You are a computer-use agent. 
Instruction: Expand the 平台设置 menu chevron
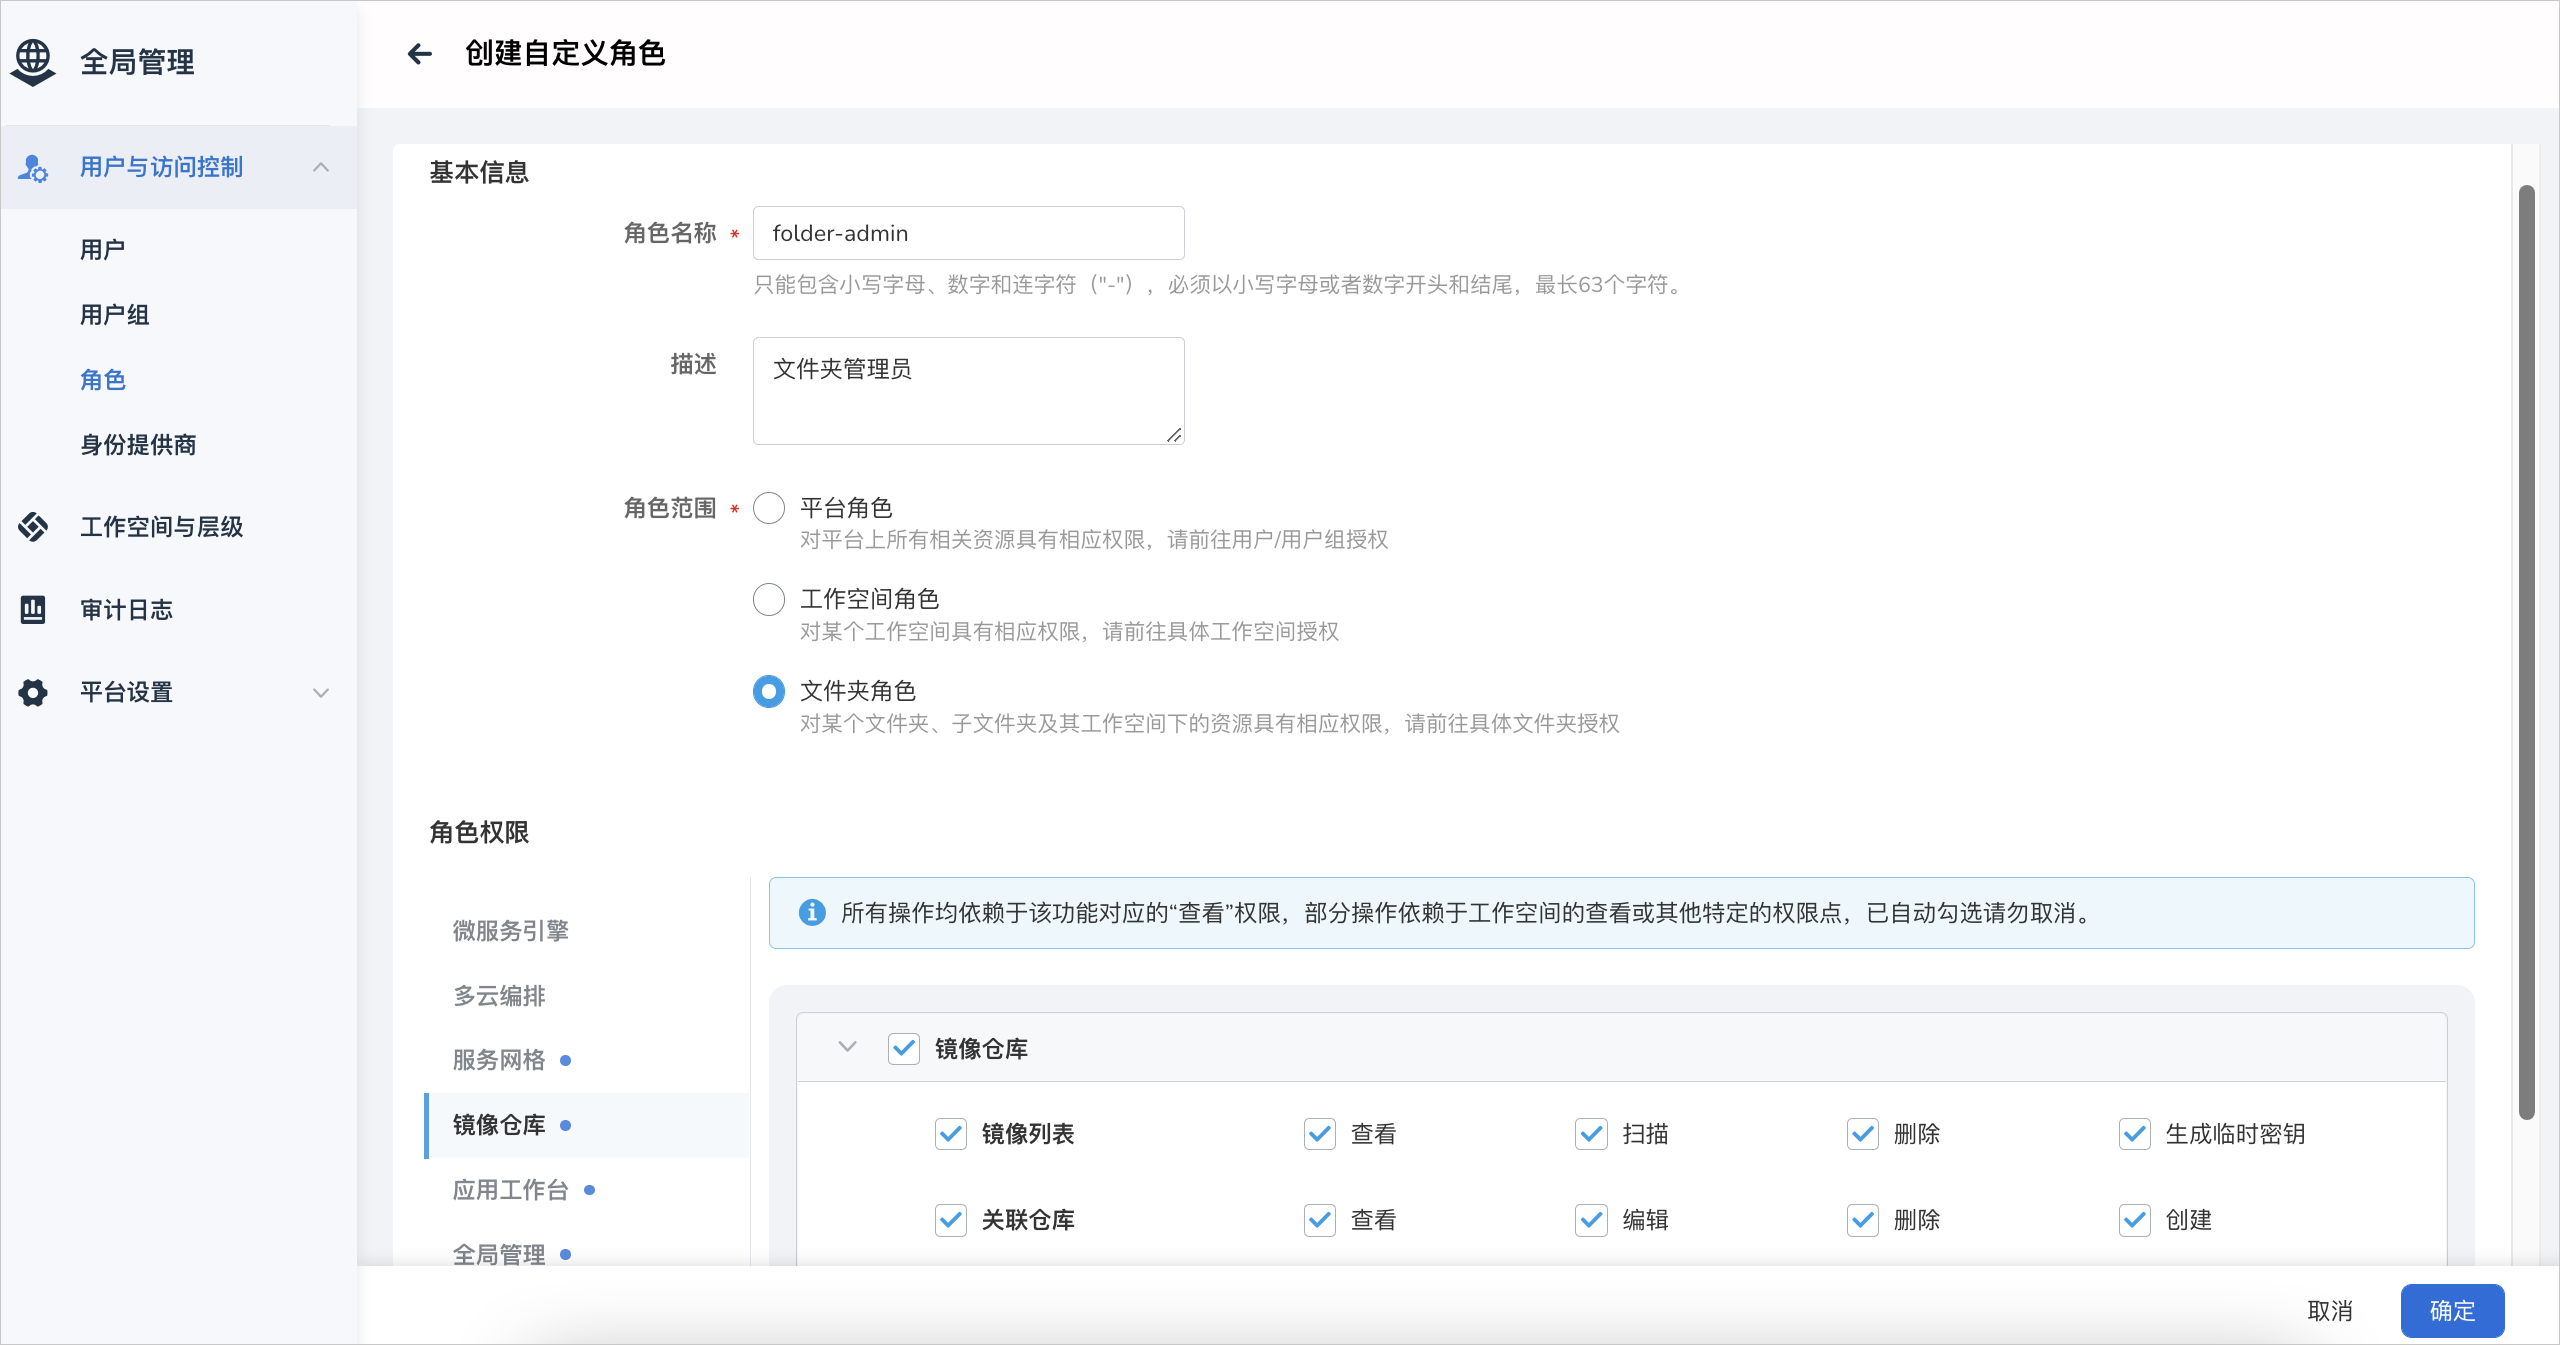click(321, 692)
